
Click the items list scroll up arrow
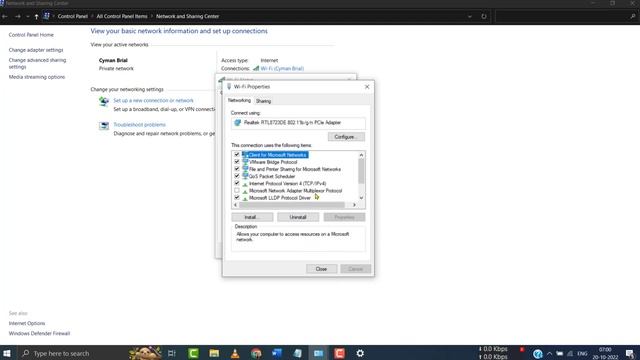(361, 155)
